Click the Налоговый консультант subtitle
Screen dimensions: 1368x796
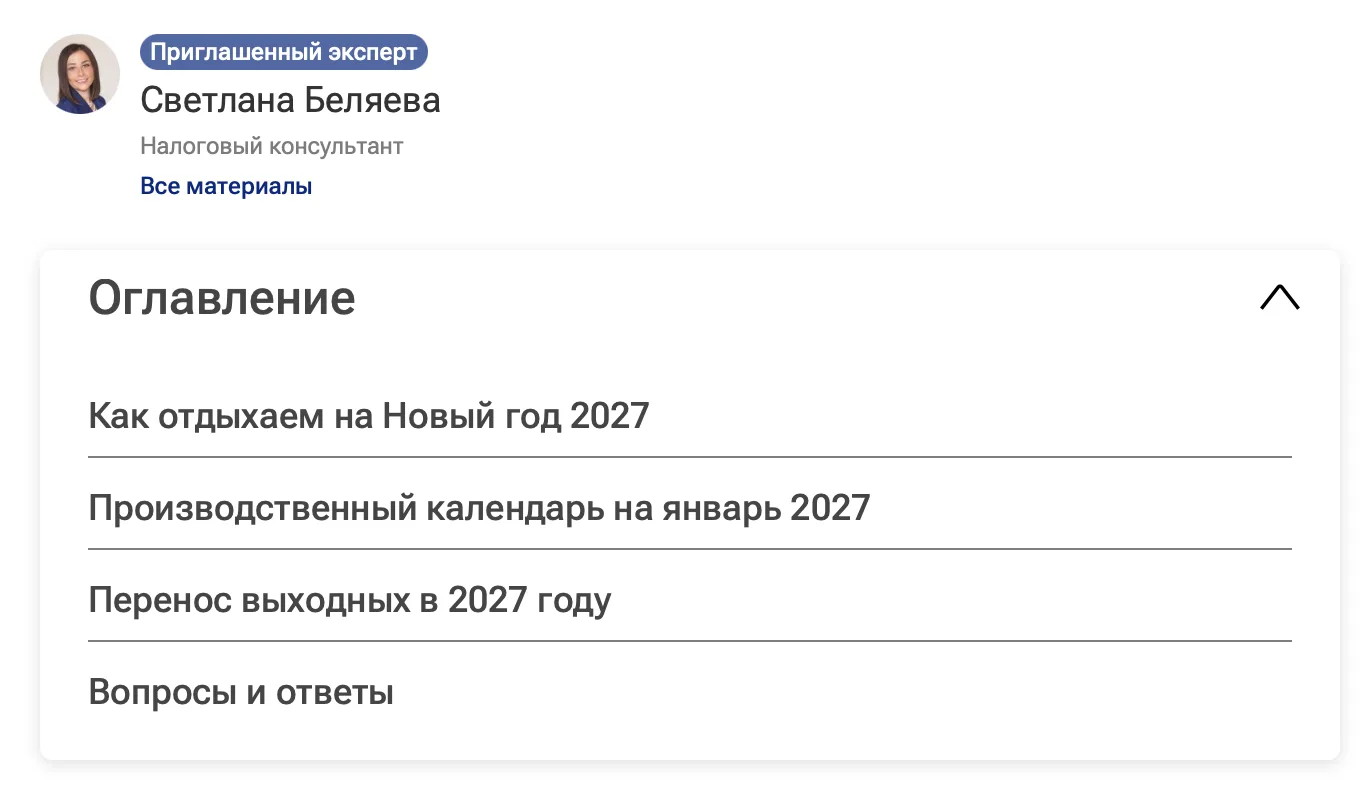point(271,146)
